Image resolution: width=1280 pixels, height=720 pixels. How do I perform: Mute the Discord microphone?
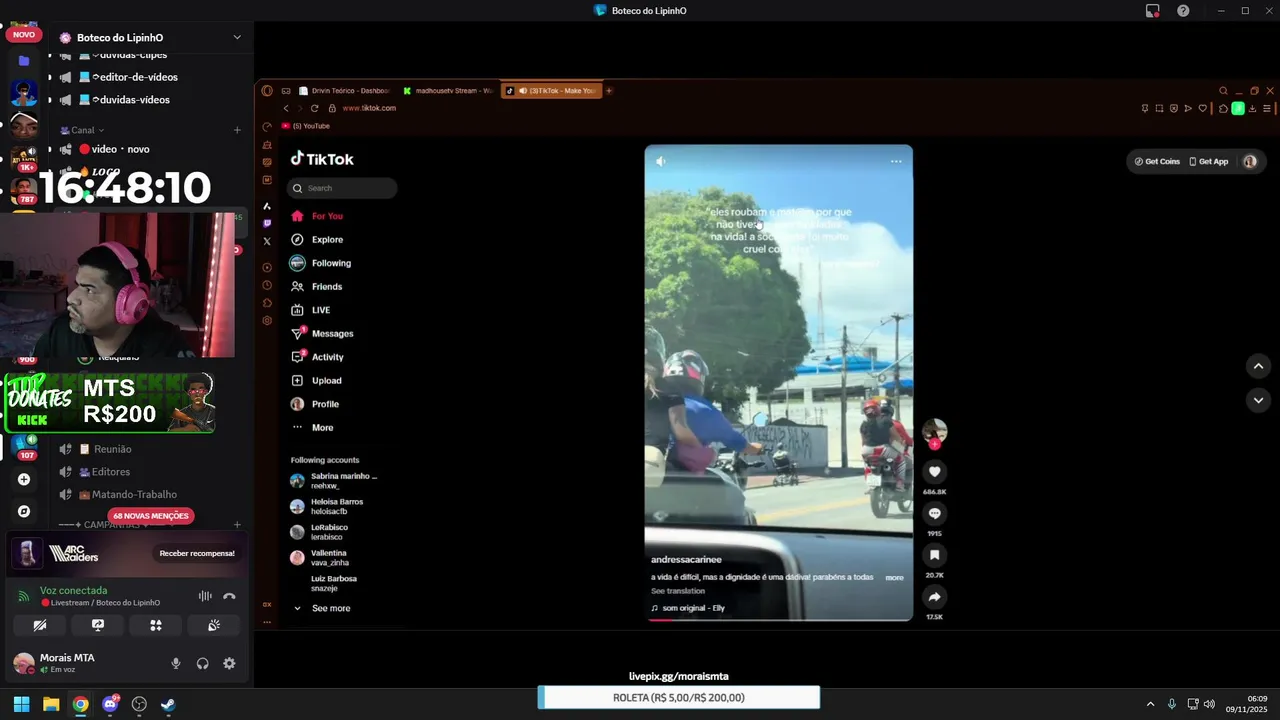[176, 663]
